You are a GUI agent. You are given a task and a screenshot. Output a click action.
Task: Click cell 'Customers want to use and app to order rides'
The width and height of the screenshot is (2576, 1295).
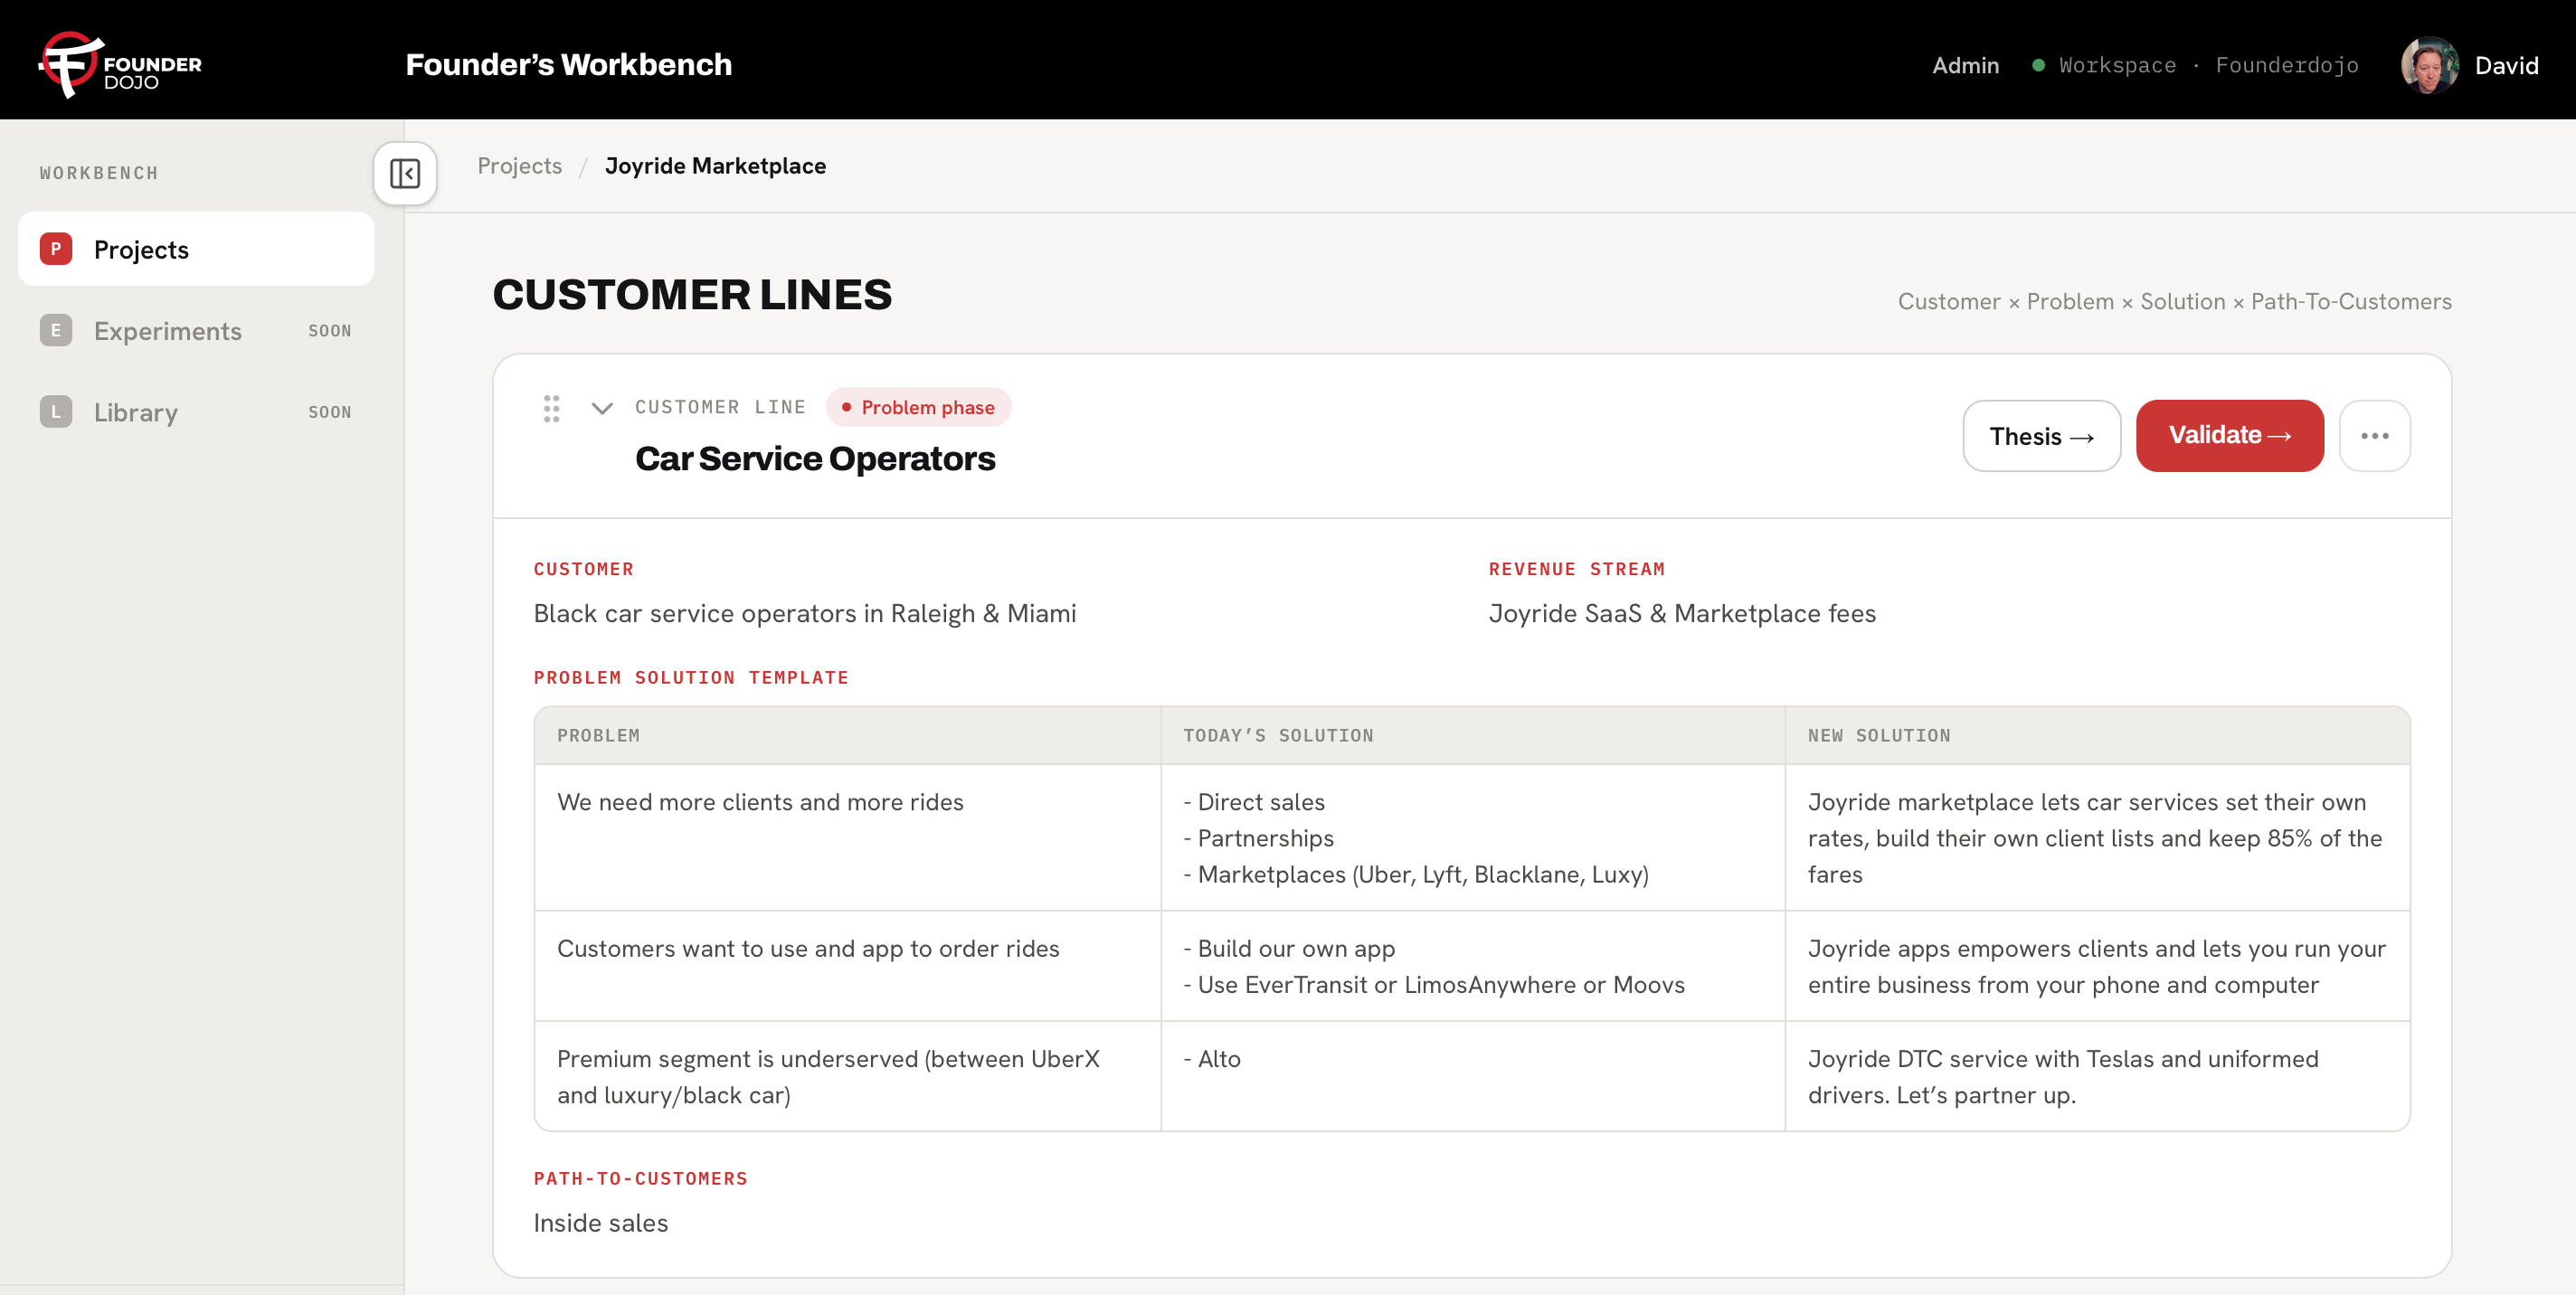(847, 966)
